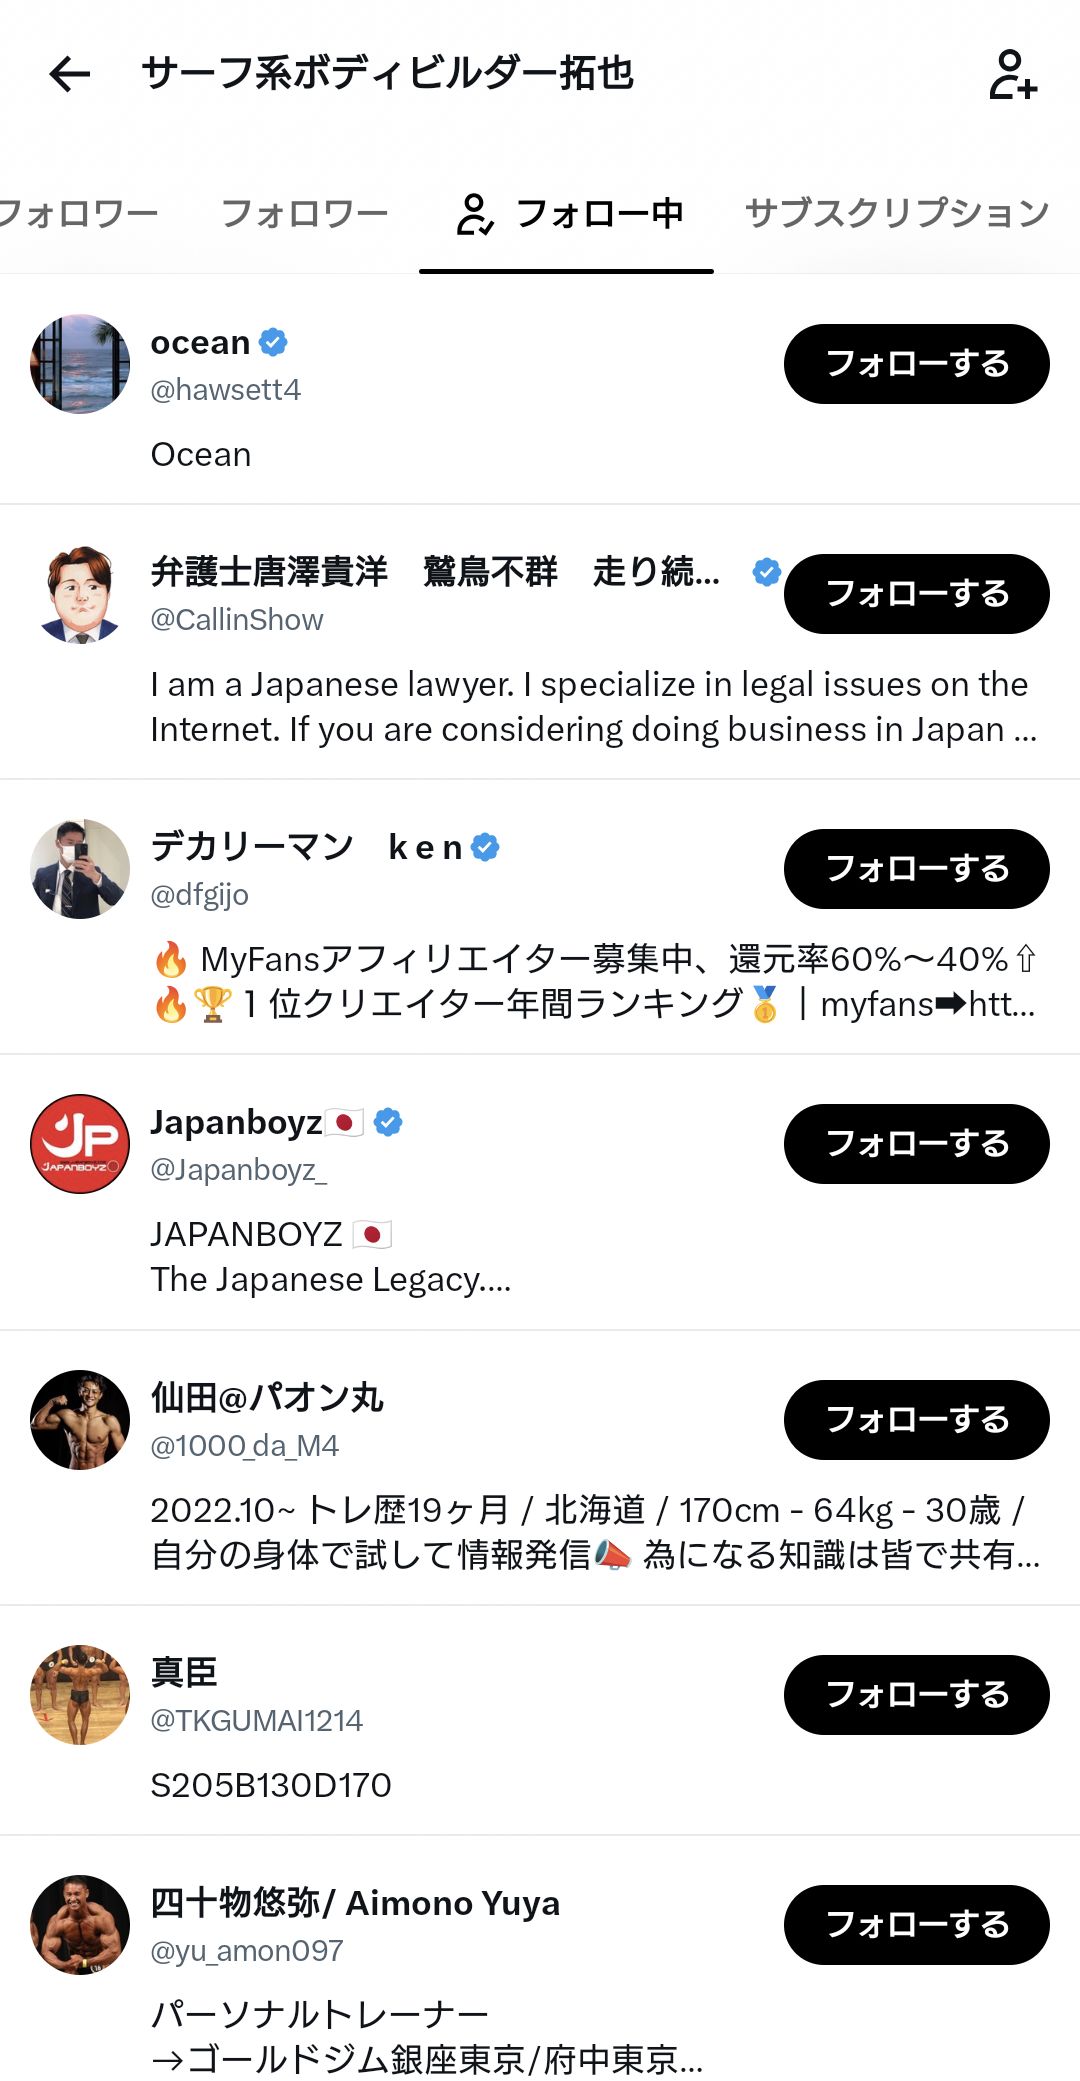Viewport: 1080px width, 2081px height.
Task: Follow 四十物悠弥 Aimono Yuya
Action: point(917,1925)
